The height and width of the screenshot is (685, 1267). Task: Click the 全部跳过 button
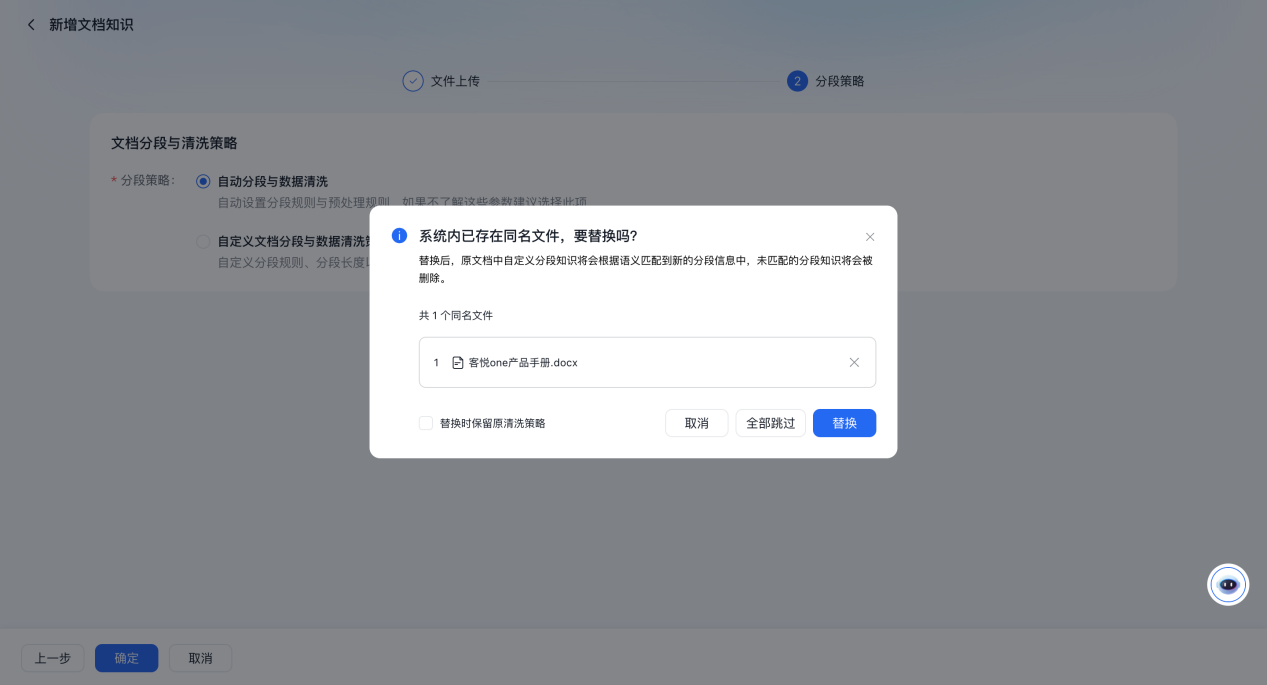coord(770,423)
